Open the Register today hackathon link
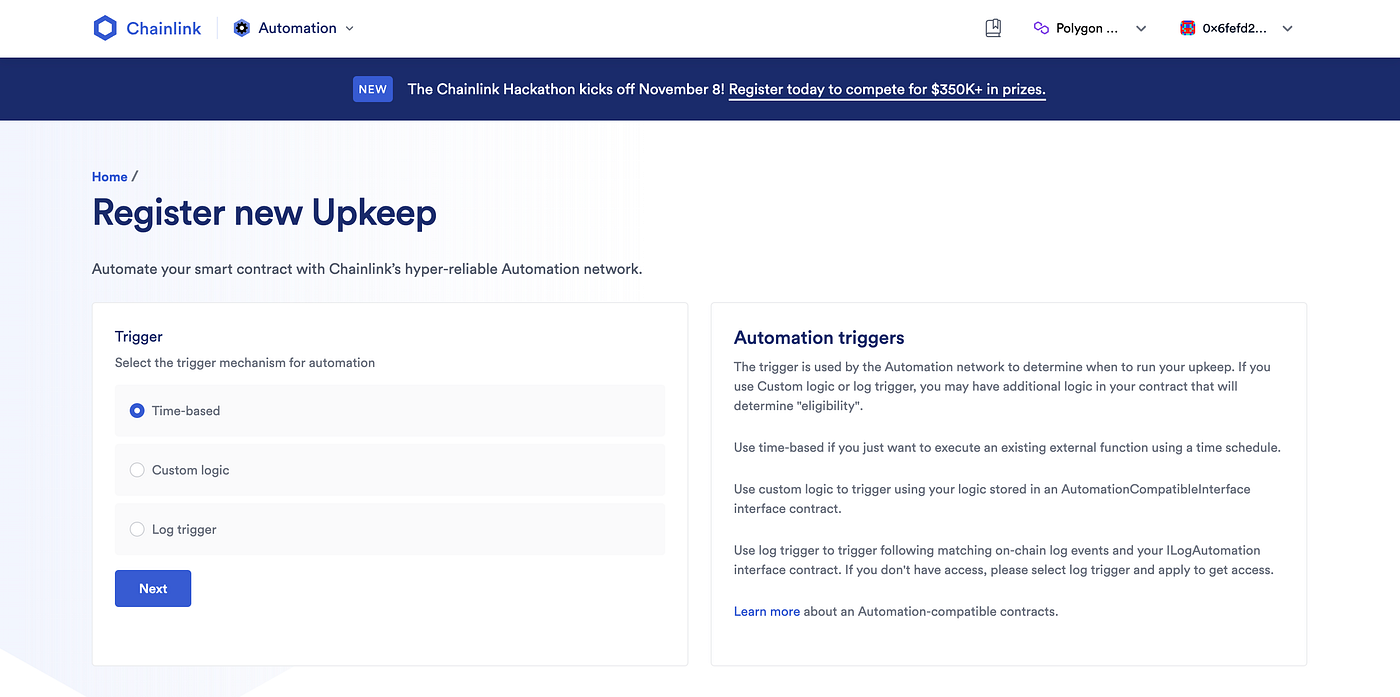Screen dimensions: 1400x697 click(887, 89)
